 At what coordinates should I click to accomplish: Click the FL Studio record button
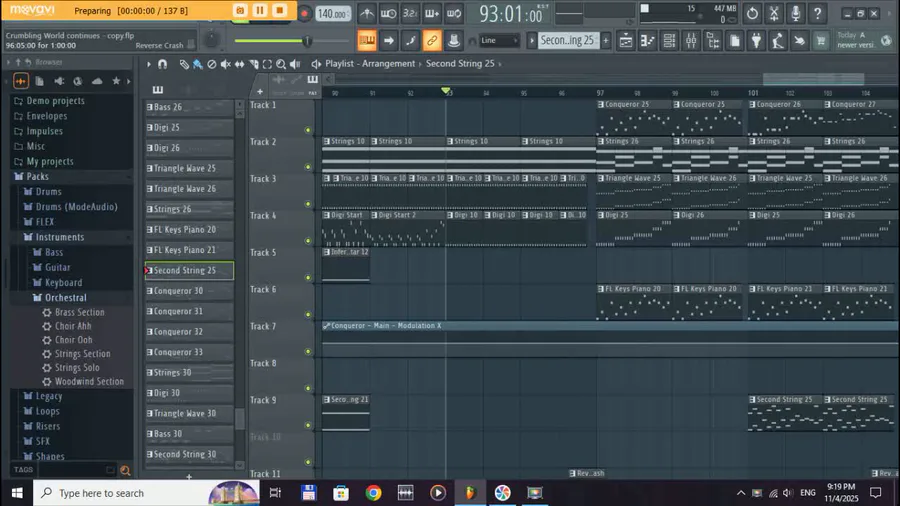tap(305, 14)
